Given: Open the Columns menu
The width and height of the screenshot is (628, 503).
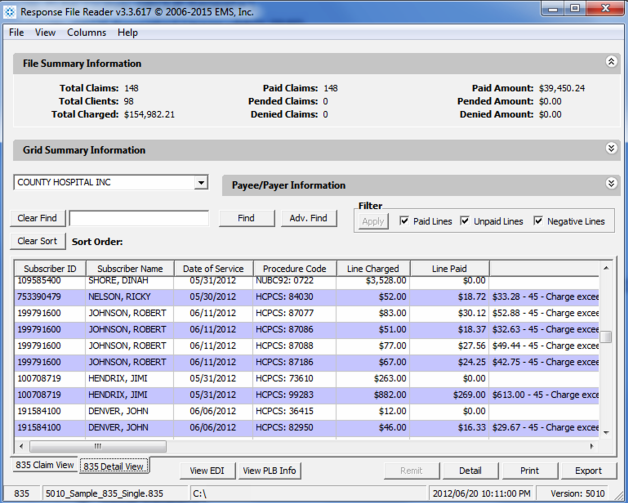Looking at the screenshot, I should (x=87, y=32).
